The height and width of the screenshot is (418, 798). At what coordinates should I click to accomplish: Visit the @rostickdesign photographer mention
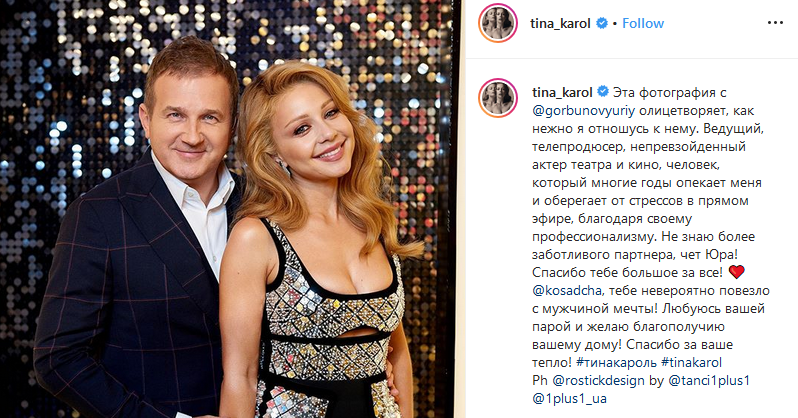point(598,381)
